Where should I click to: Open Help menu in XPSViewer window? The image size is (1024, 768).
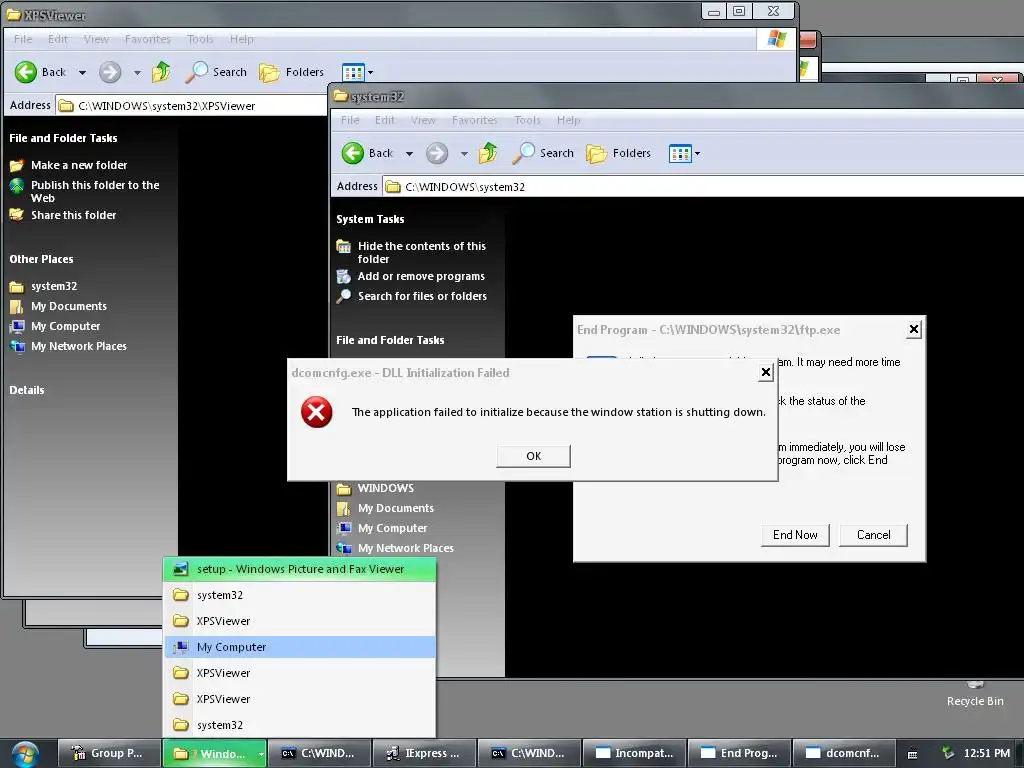242,39
